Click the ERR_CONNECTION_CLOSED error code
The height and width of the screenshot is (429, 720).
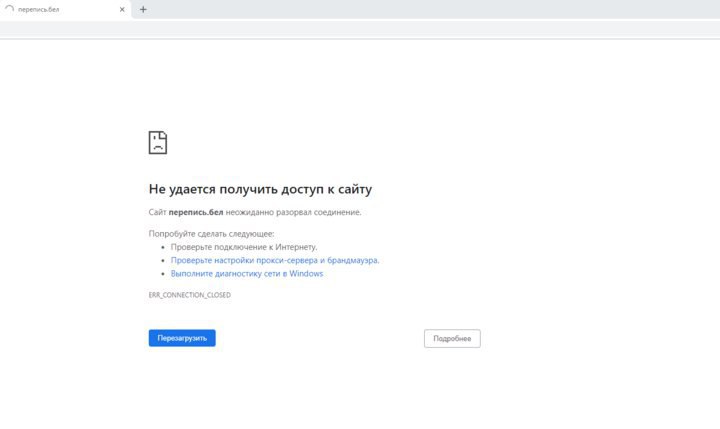tap(190, 295)
